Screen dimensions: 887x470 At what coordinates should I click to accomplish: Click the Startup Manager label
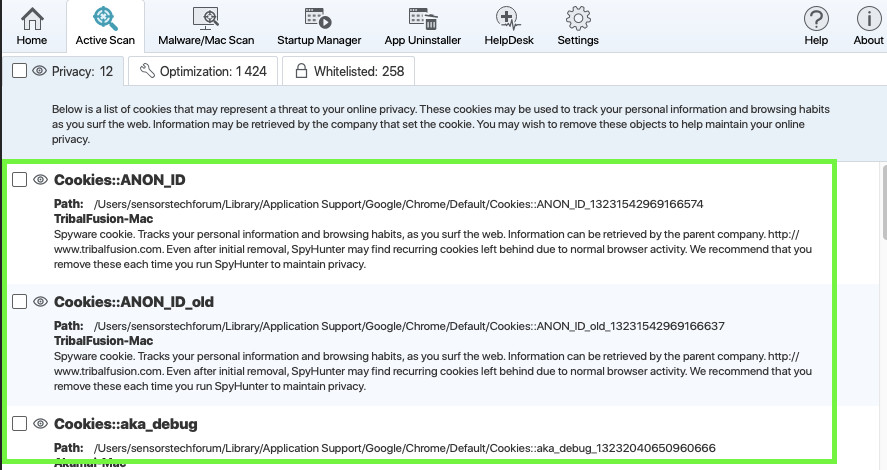pyautogui.click(x=319, y=40)
